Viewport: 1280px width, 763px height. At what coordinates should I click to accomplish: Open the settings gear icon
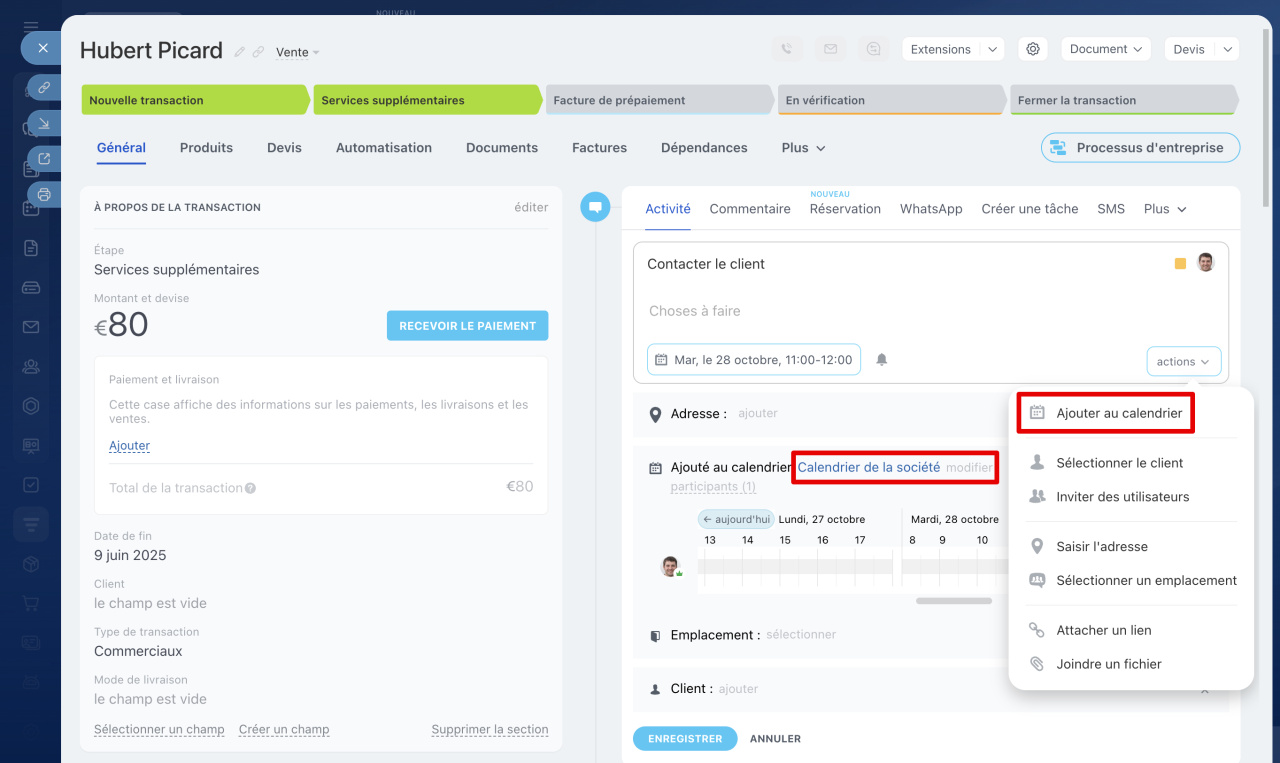click(x=1033, y=49)
